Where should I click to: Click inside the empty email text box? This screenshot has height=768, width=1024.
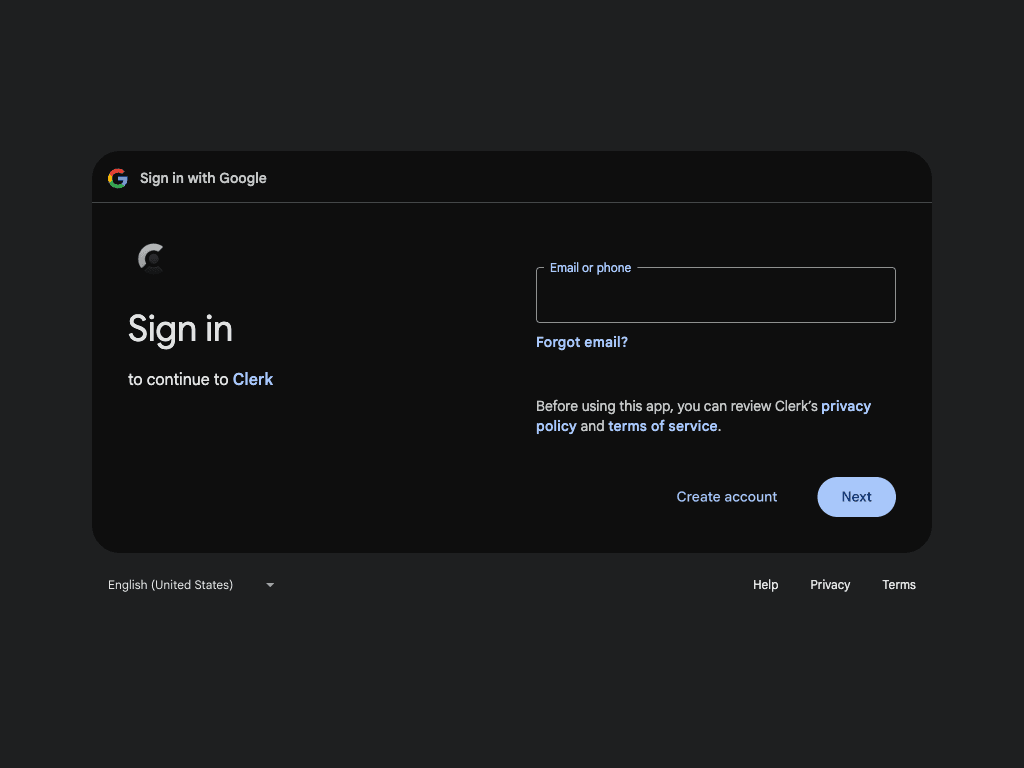[x=715, y=298]
